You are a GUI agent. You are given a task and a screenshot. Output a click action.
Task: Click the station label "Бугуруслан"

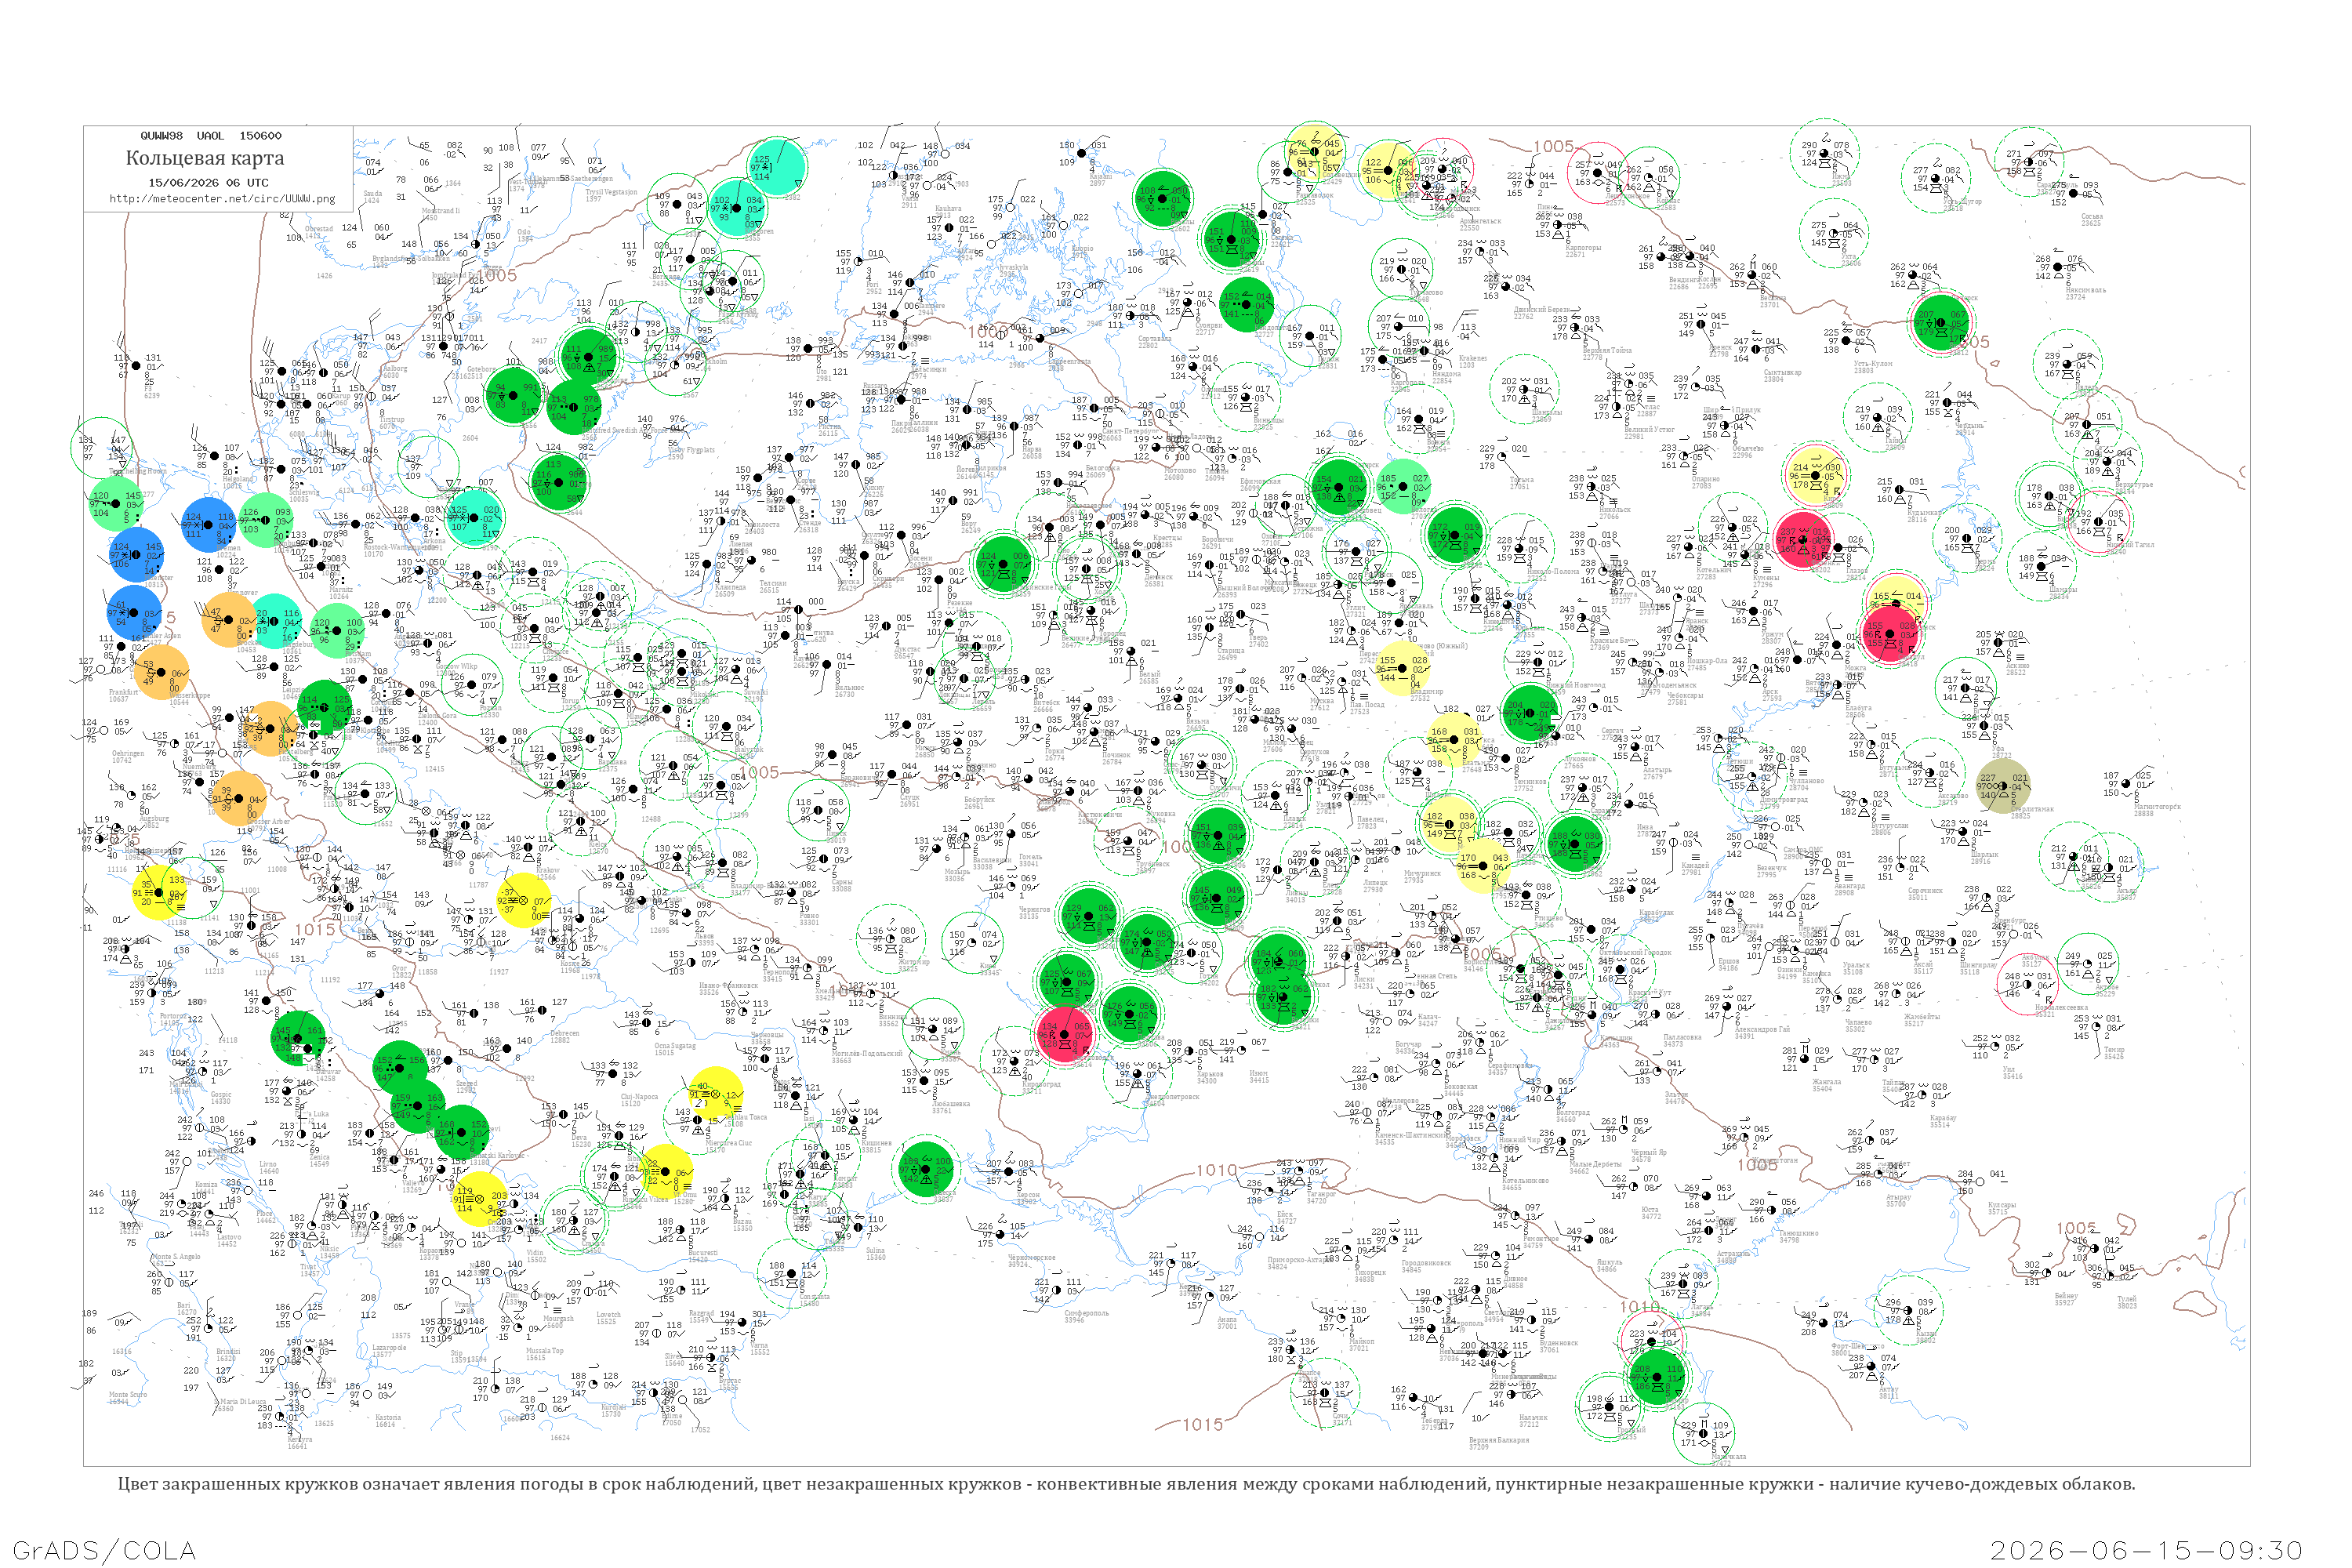click(1889, 826)
